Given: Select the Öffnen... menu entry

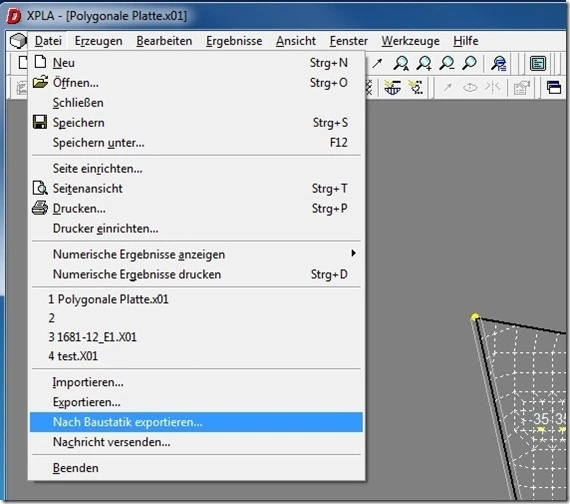Looking at the screenshot, I should point(196,83).
